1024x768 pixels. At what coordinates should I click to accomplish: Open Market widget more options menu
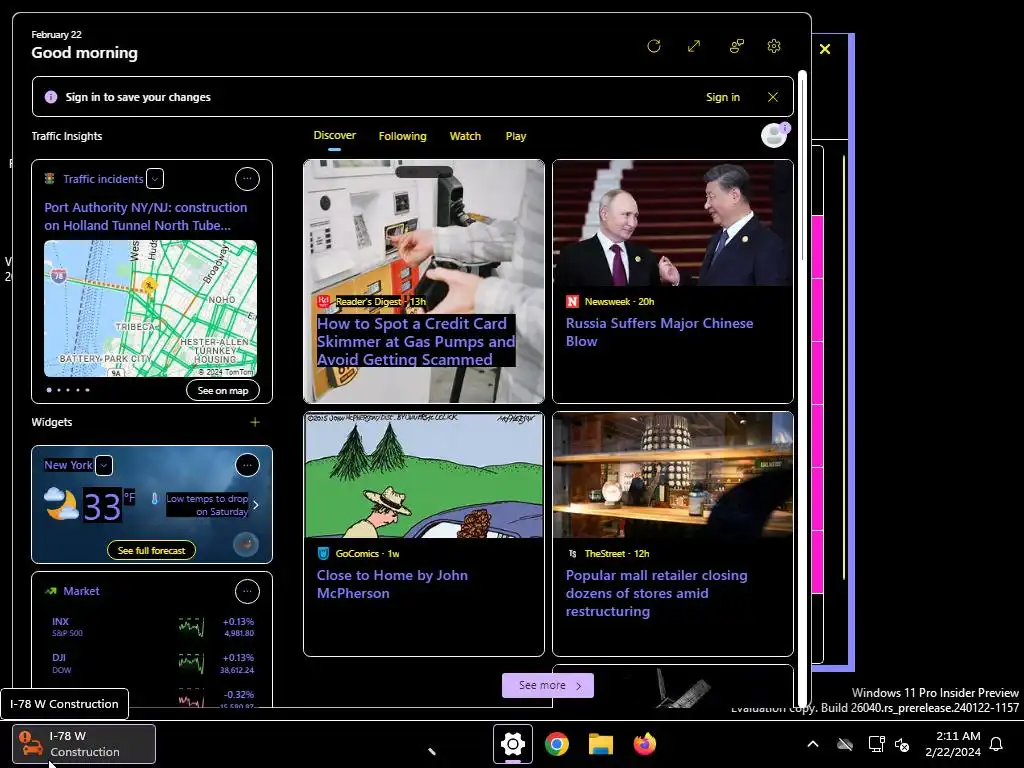point(247,591)
